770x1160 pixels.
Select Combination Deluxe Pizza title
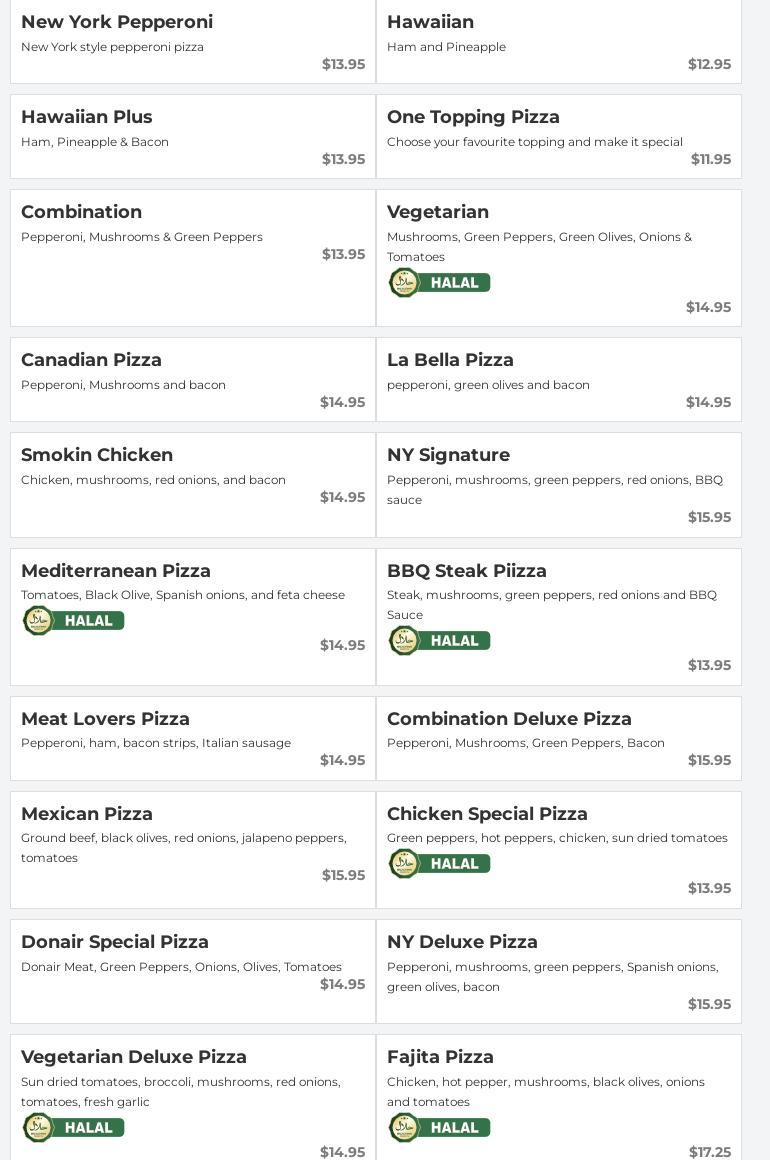point(509,719)
